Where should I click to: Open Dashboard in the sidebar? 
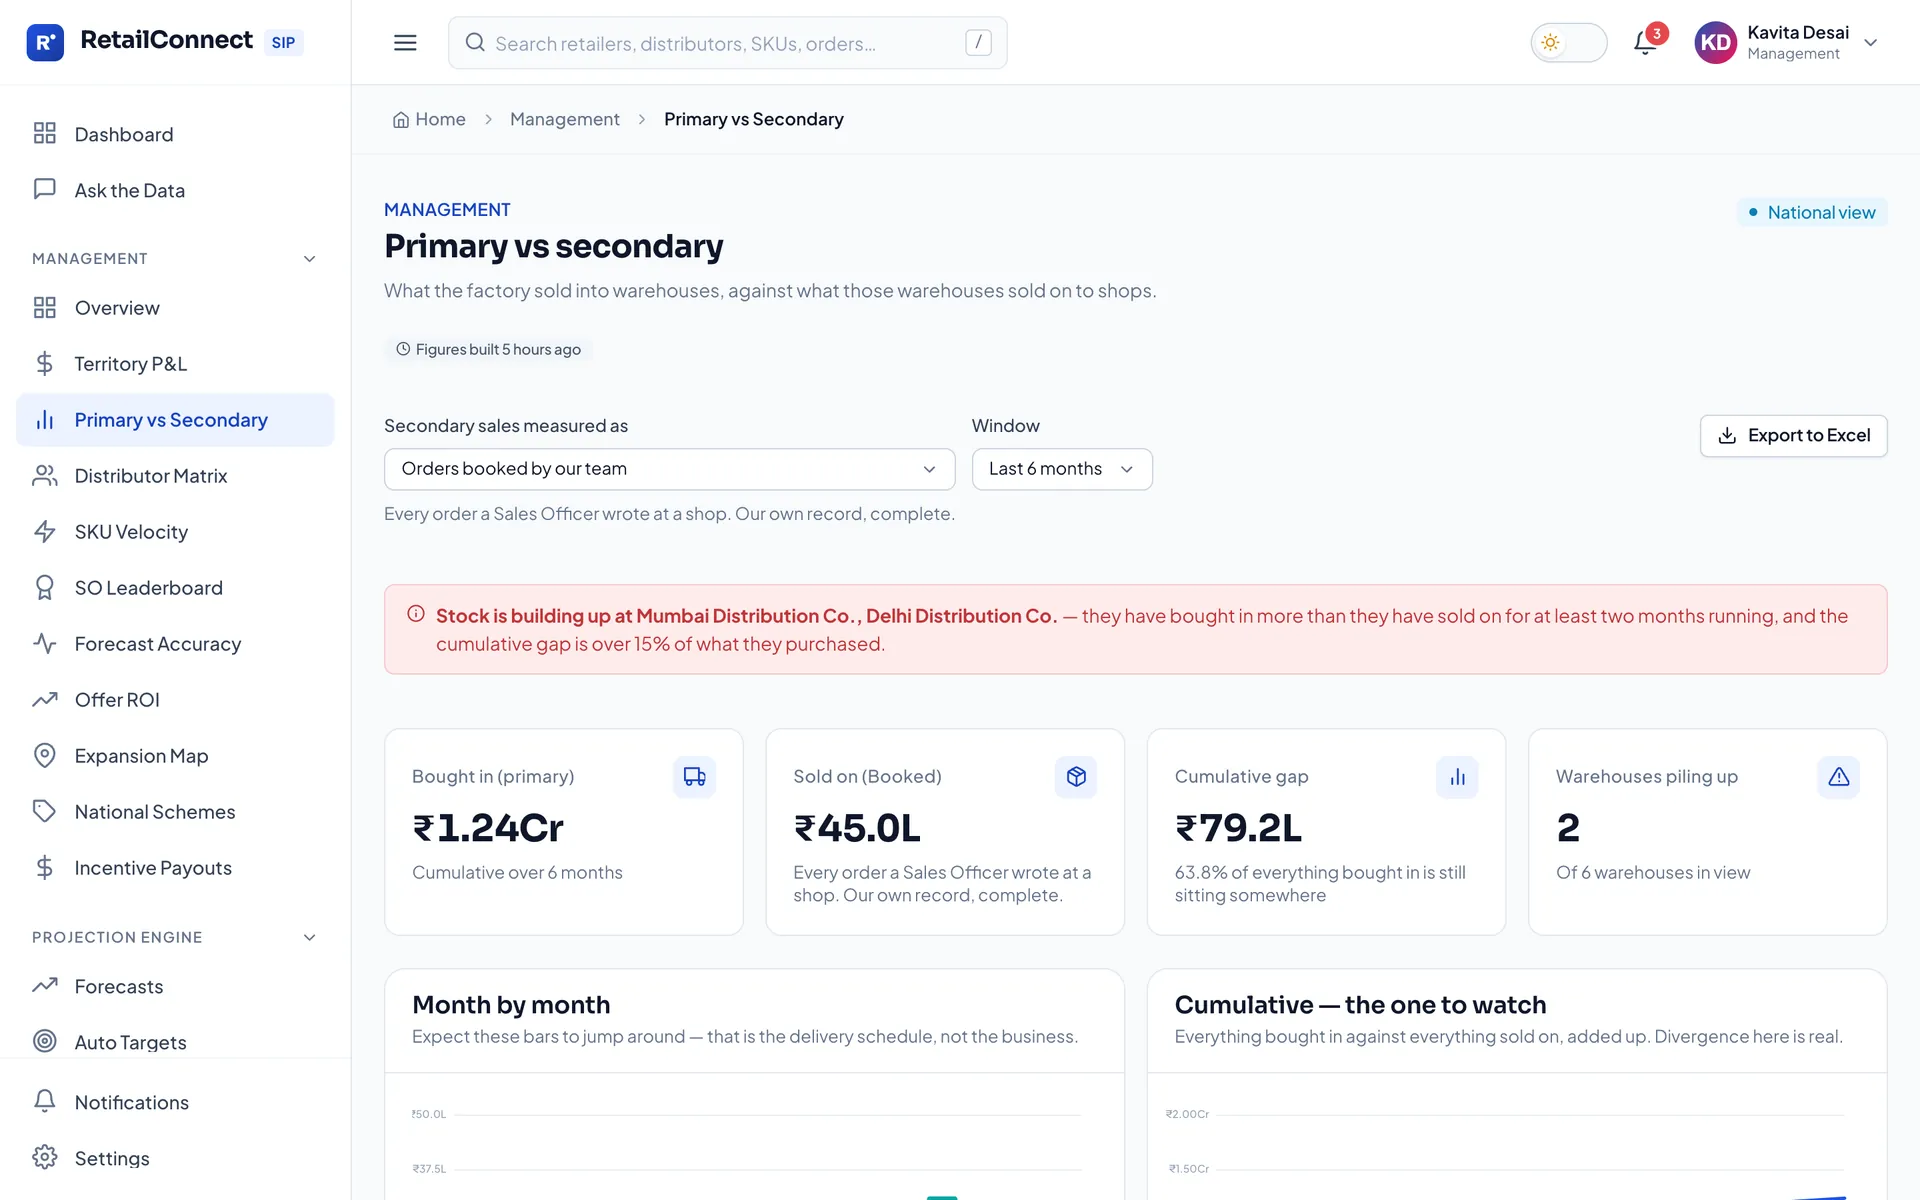[x=175, y=134]
